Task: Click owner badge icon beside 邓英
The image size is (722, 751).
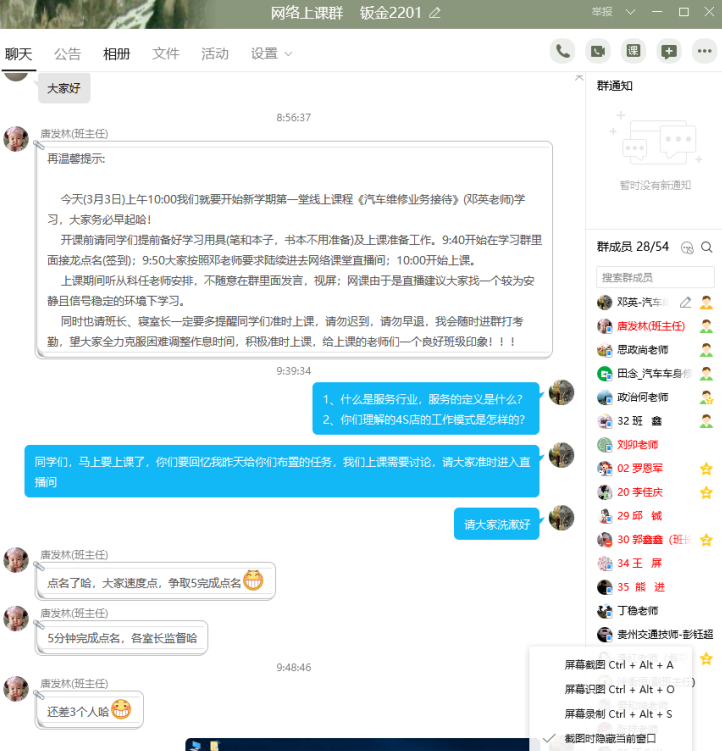Action: point(706,302)
